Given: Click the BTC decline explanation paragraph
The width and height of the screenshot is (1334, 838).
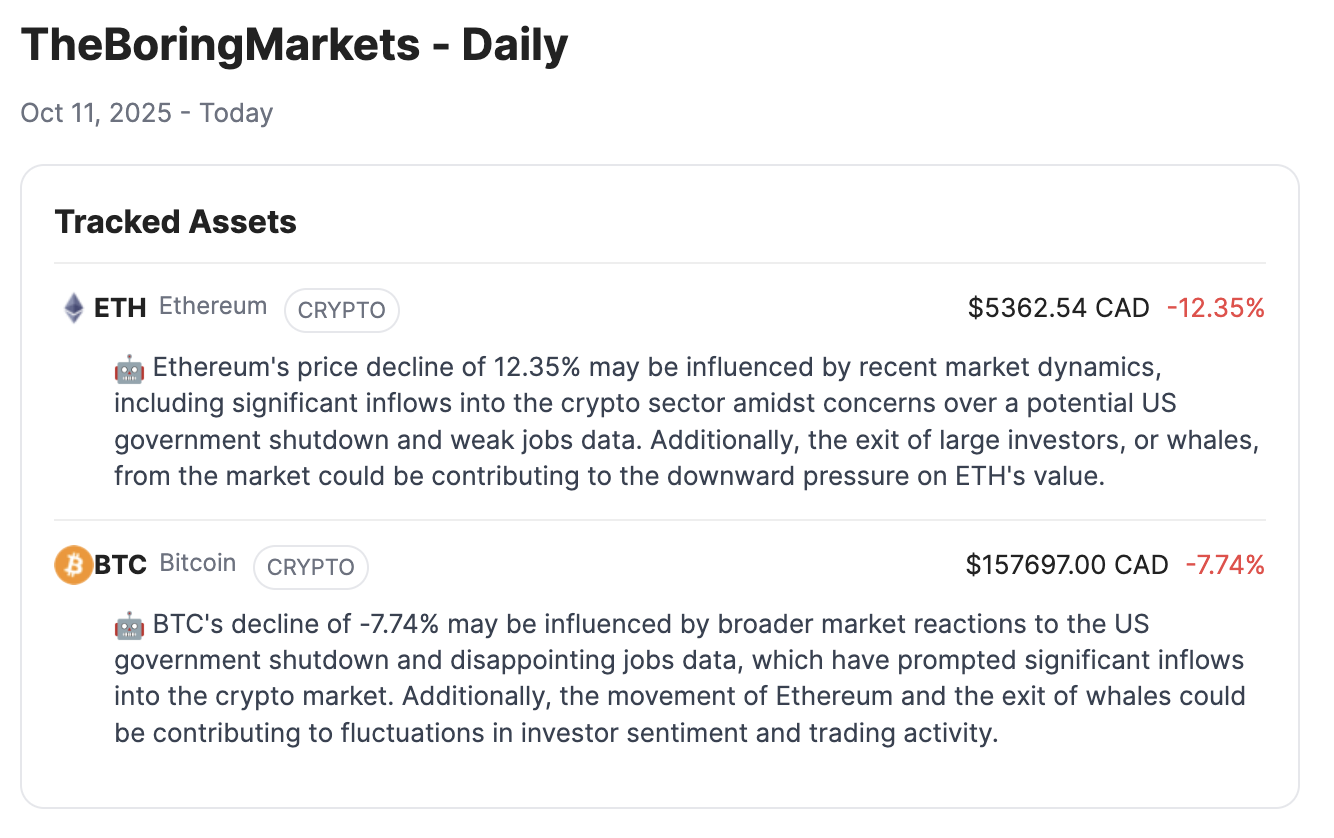Looking at the screenshot, I should click(680, 679).
